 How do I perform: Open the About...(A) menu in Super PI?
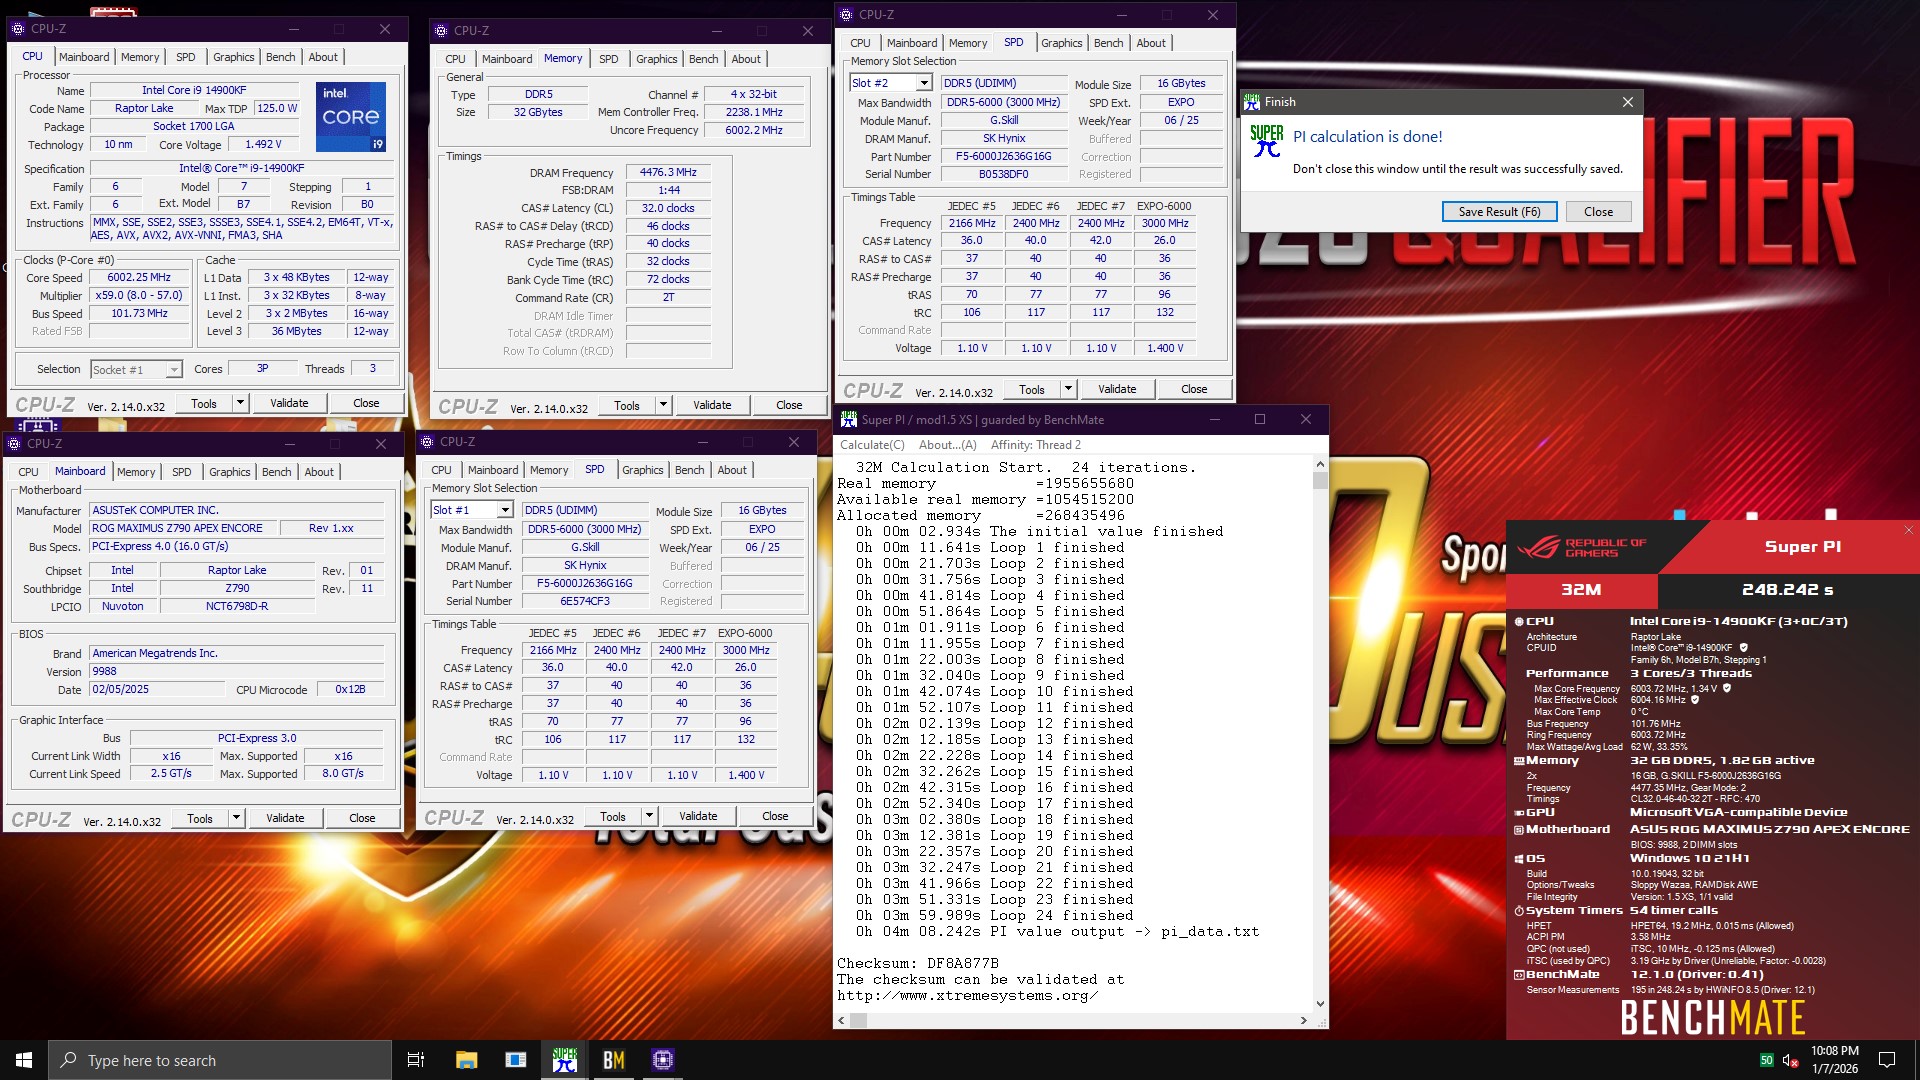(947, 445)
